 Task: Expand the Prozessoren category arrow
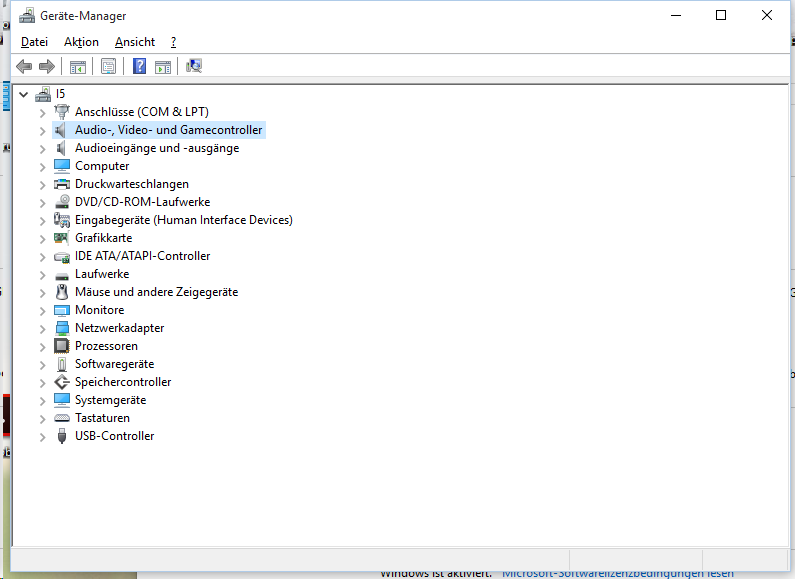pyautogui.click(x=42, y=346)
